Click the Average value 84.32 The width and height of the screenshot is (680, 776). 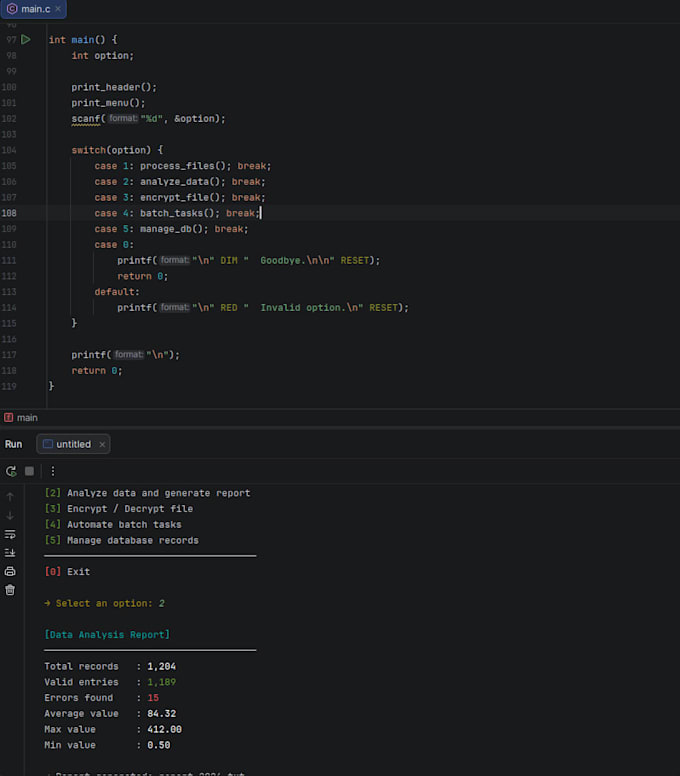click(x=161, y=714)
